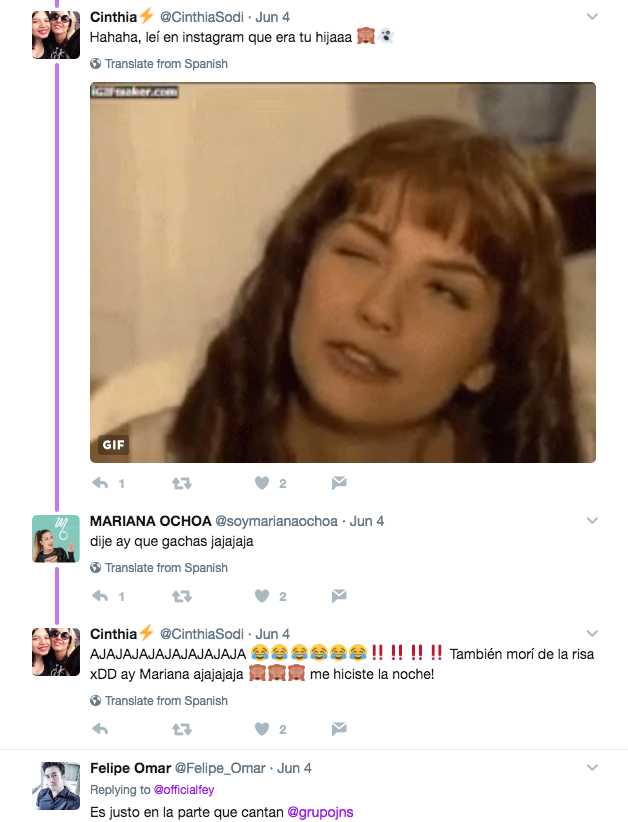The width and height of the screenshot is (628, 822).
Task: Open Felipe Omar's profile picture
Action: pyautogui.click(x=56, y=786)
